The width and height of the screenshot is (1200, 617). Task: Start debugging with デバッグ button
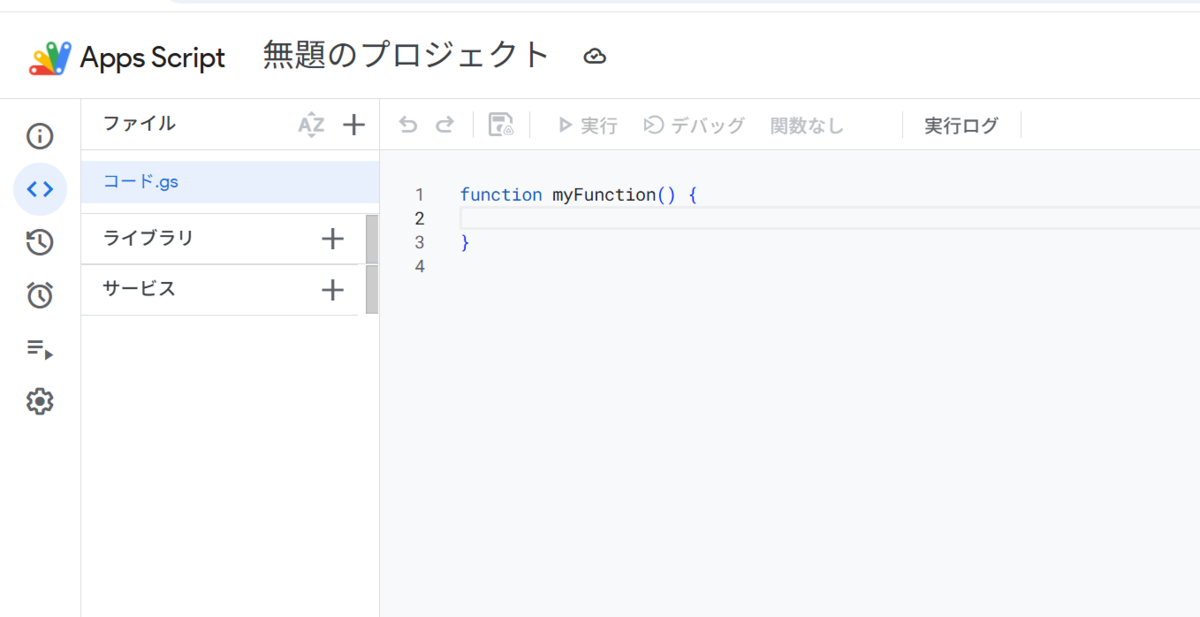[695, 125]
